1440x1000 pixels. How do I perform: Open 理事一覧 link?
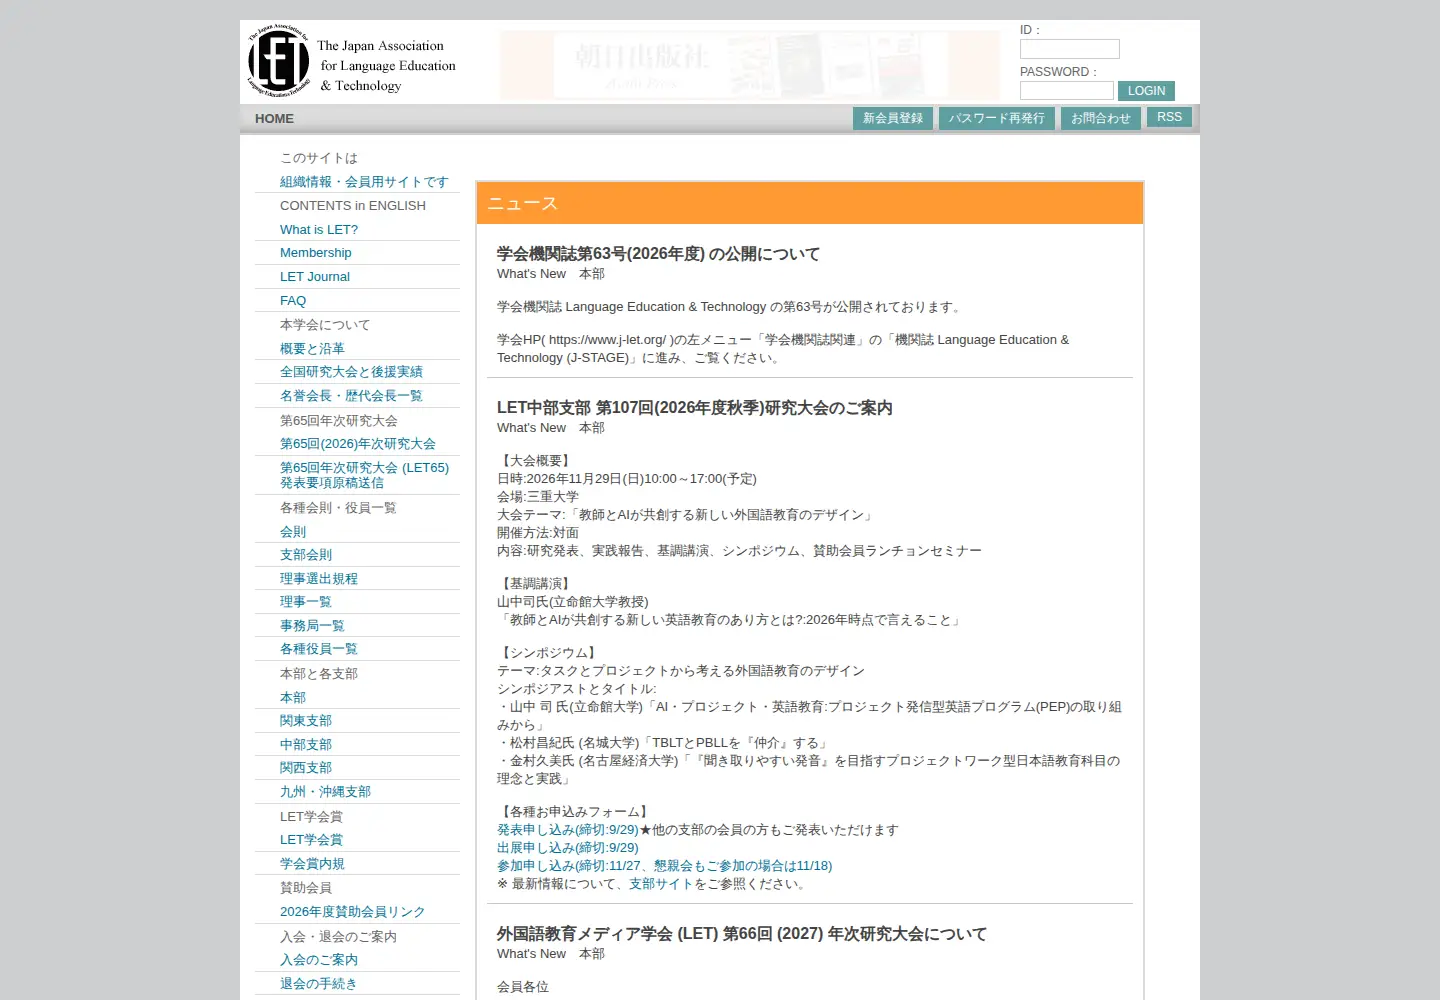click(306, 602)
